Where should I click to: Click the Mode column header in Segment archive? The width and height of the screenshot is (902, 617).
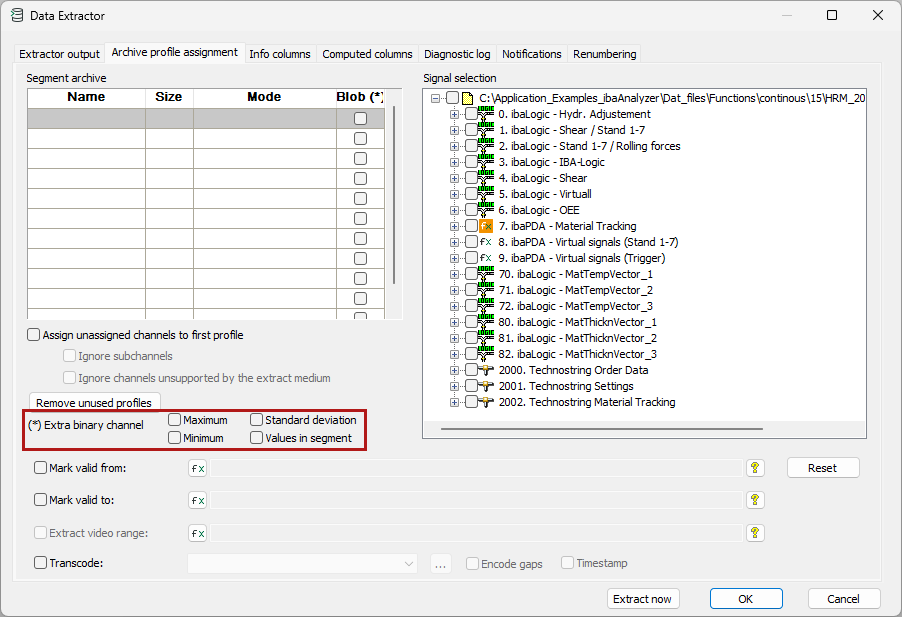point(265,97)
